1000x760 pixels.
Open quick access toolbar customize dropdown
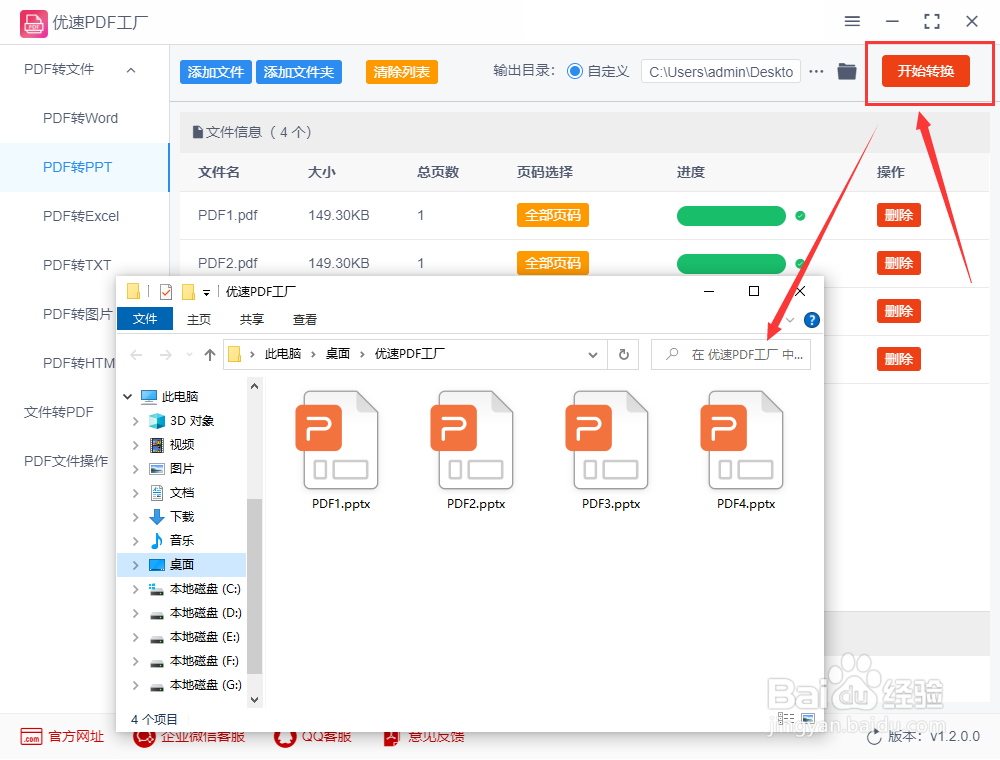coord(206,293)
